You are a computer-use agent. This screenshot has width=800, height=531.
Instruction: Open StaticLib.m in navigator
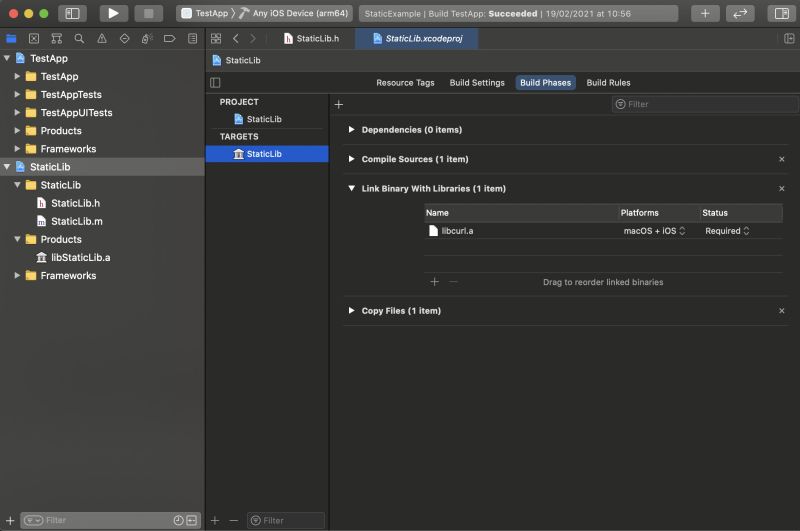(77, 221)
